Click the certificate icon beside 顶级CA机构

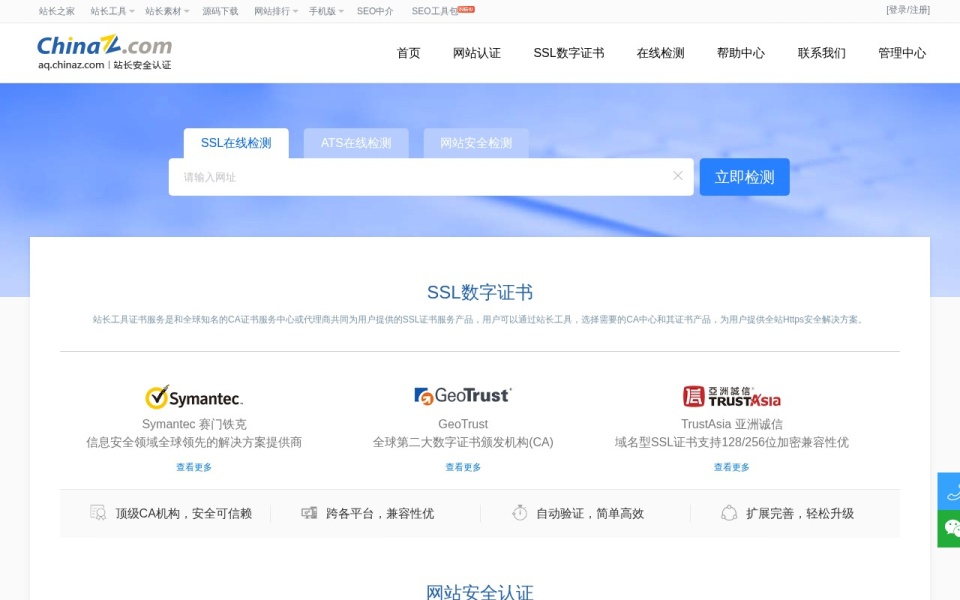[x=98, y=512]
